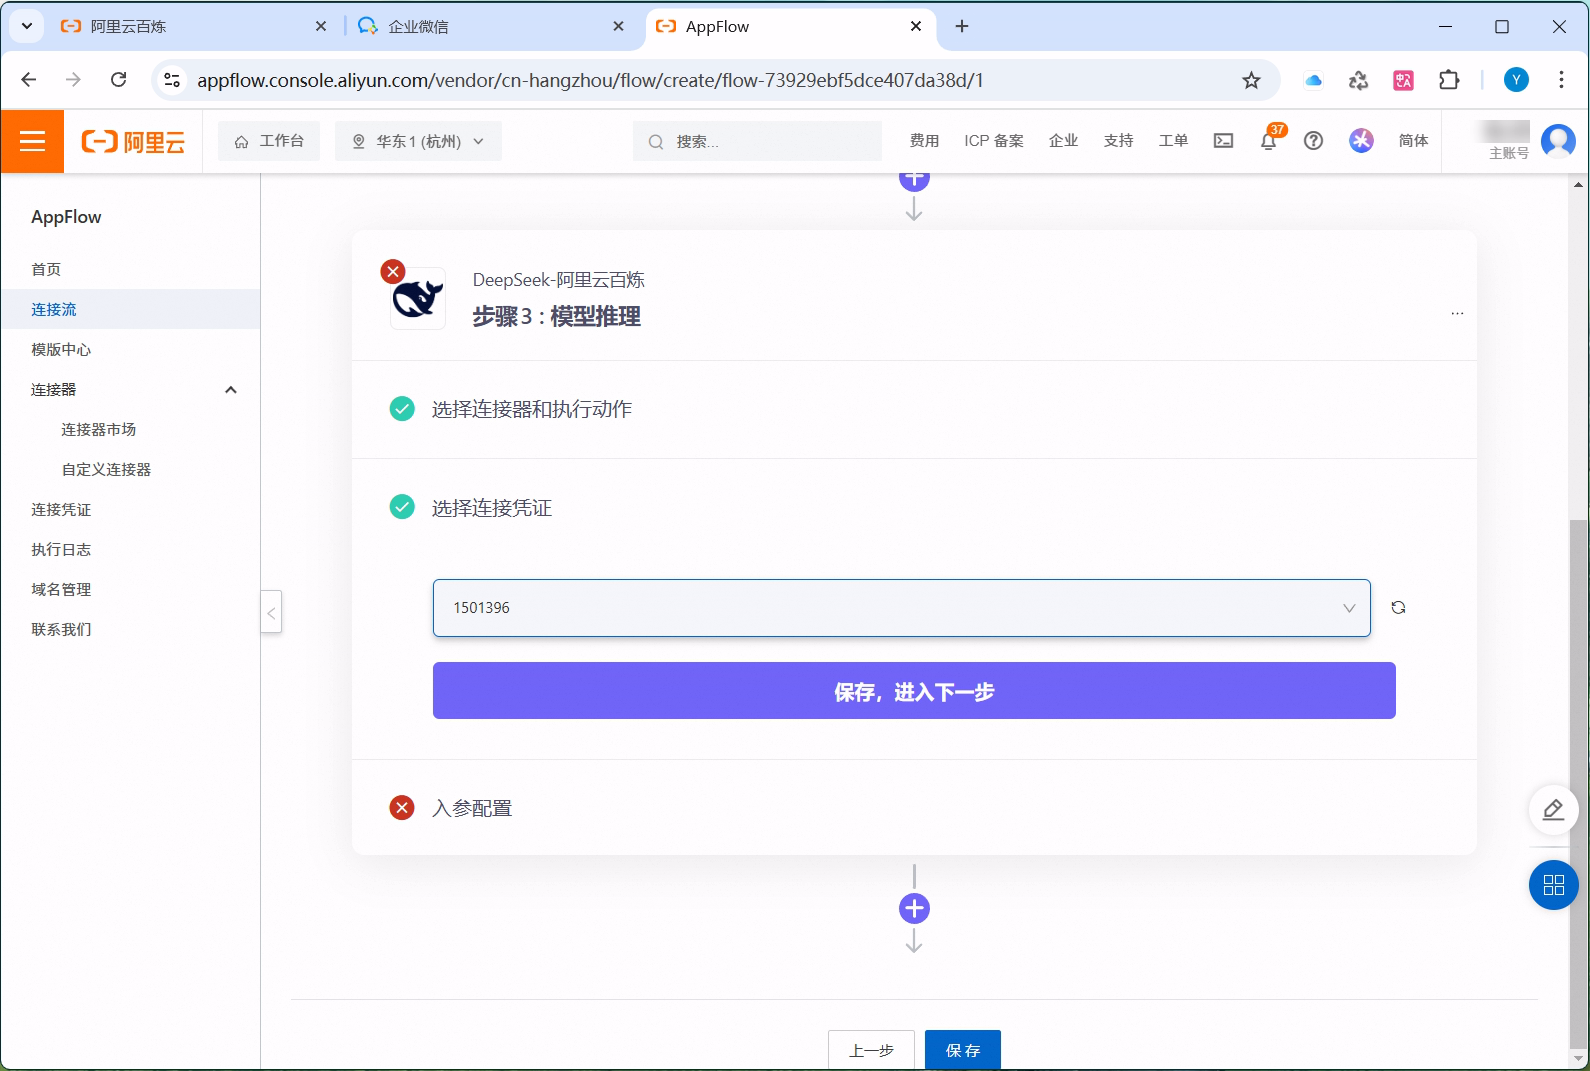Open the floating edit pencil button
Viewport: 1590px width, 1071px height.
coord(1553,810)
